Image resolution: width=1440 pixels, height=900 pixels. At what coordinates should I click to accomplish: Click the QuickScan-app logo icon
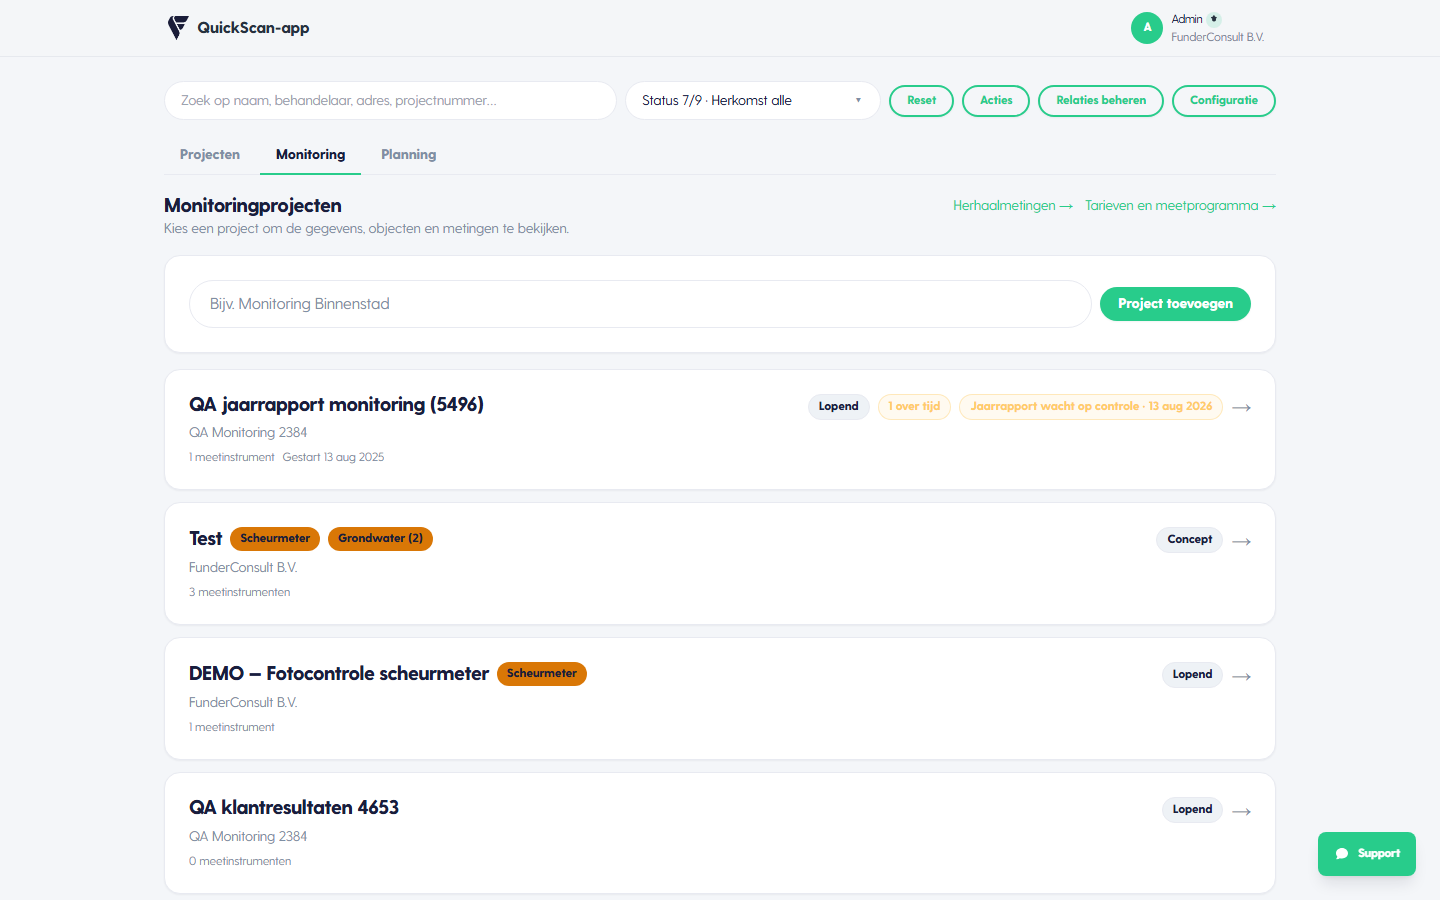(x=178, y=28)
